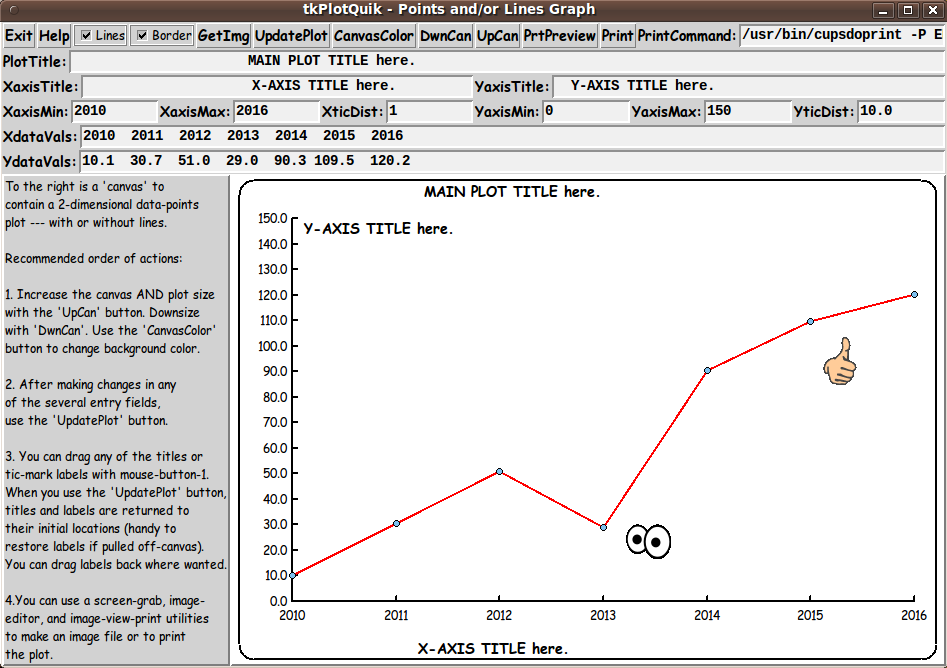Click the data point at 2016

click(914, 294)
